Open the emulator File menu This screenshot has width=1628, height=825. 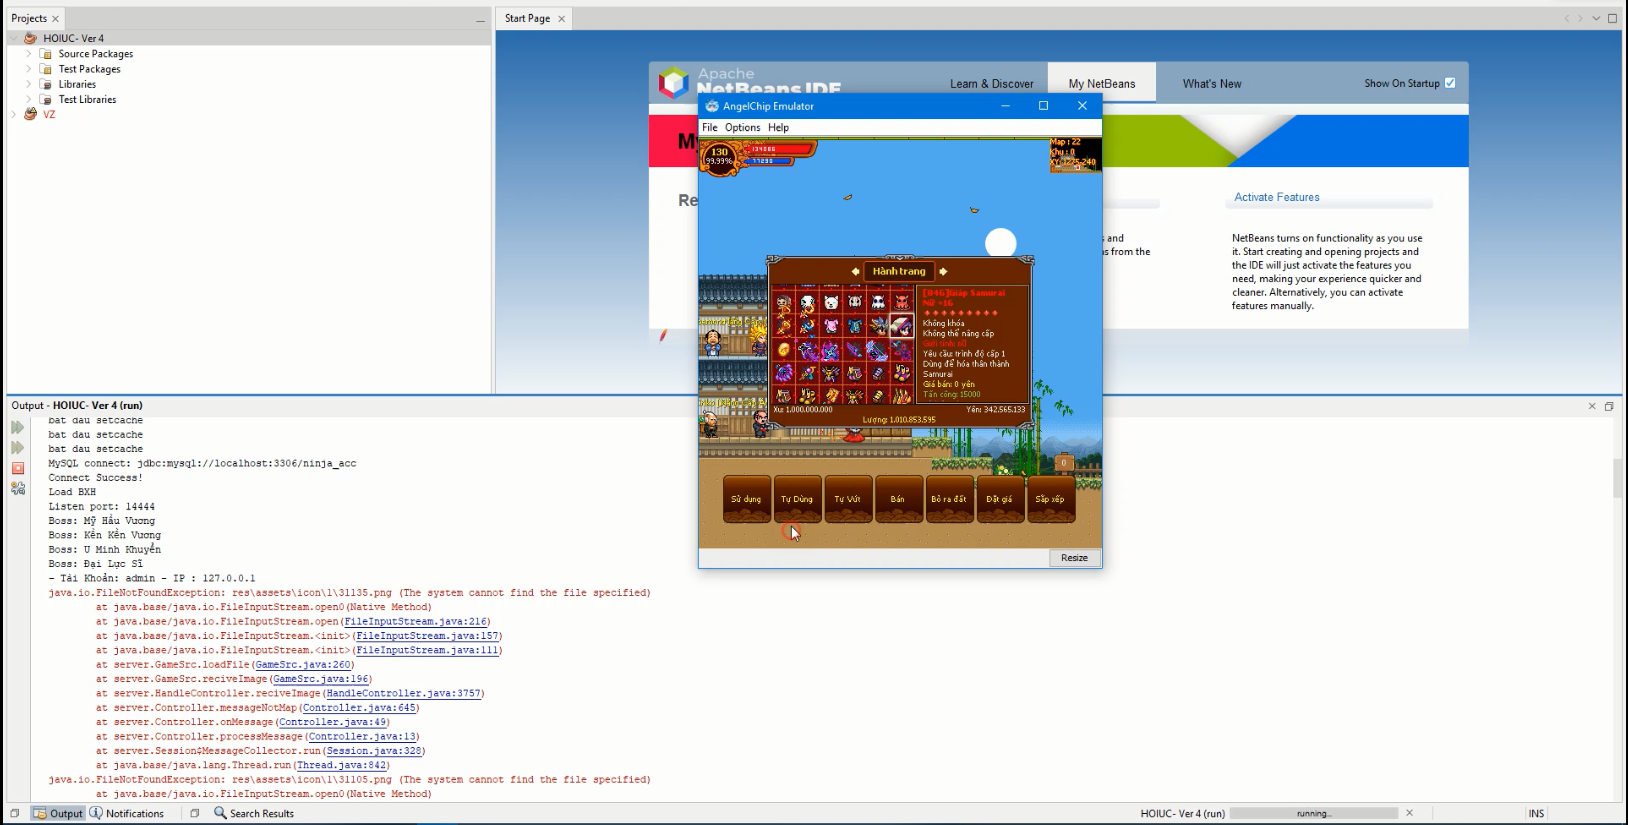(x=710, y=128)
